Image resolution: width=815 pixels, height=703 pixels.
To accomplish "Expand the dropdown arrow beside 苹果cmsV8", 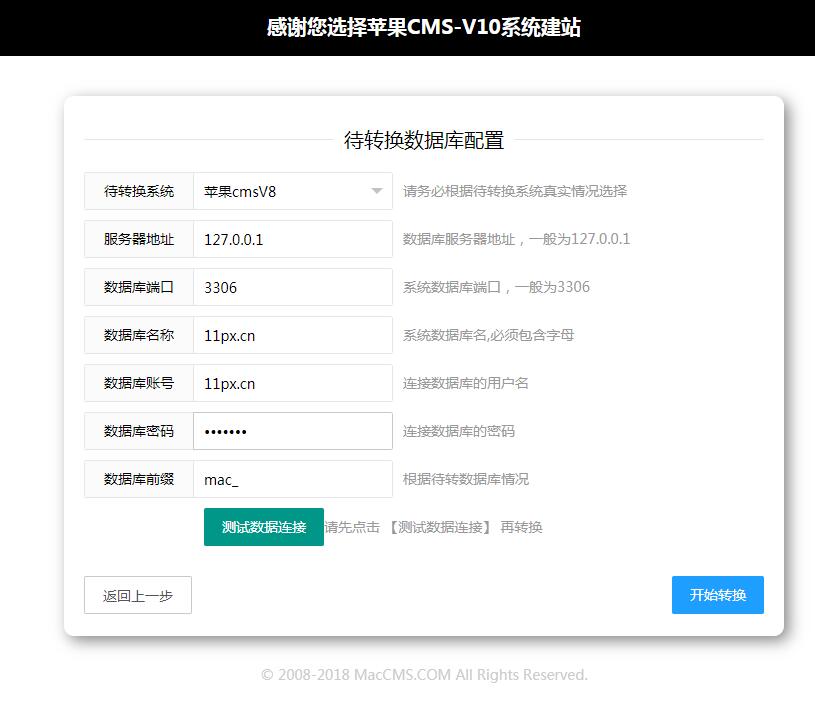I will [x=377, y=191].
